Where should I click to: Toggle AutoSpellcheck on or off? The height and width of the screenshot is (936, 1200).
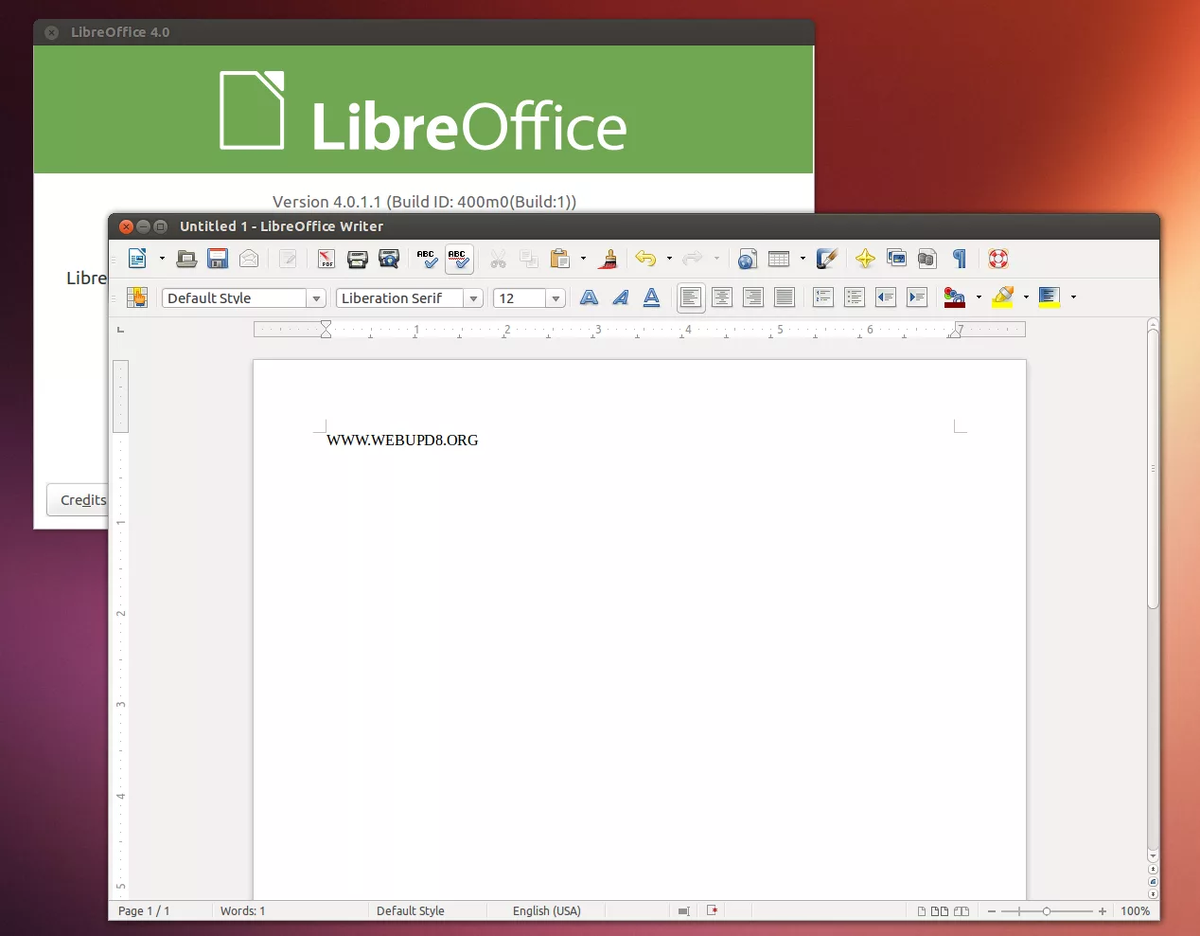(458, 258)
